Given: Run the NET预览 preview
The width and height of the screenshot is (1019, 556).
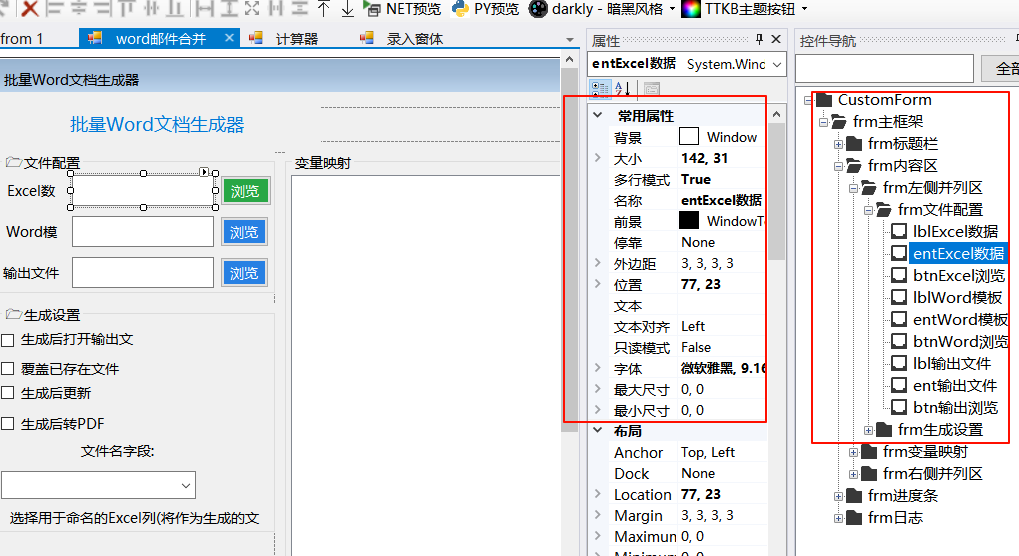Looking at the screenshot, I should 402,9.
